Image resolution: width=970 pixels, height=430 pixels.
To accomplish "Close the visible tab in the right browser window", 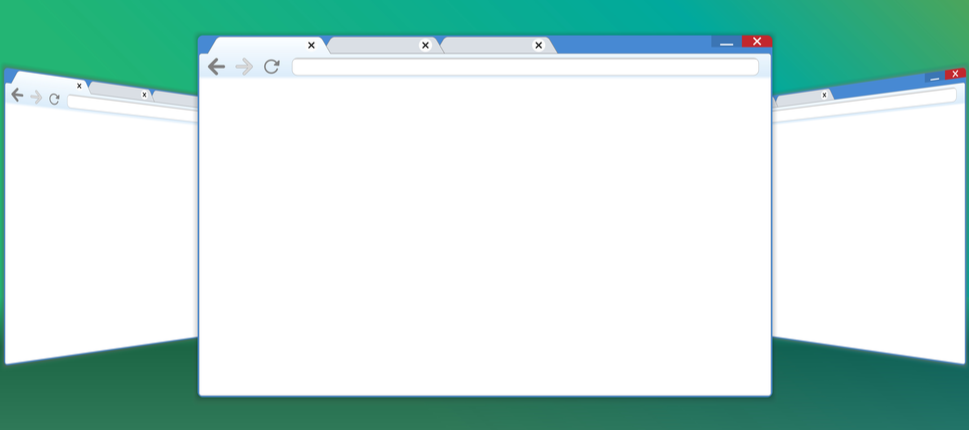I will point(825,95).
